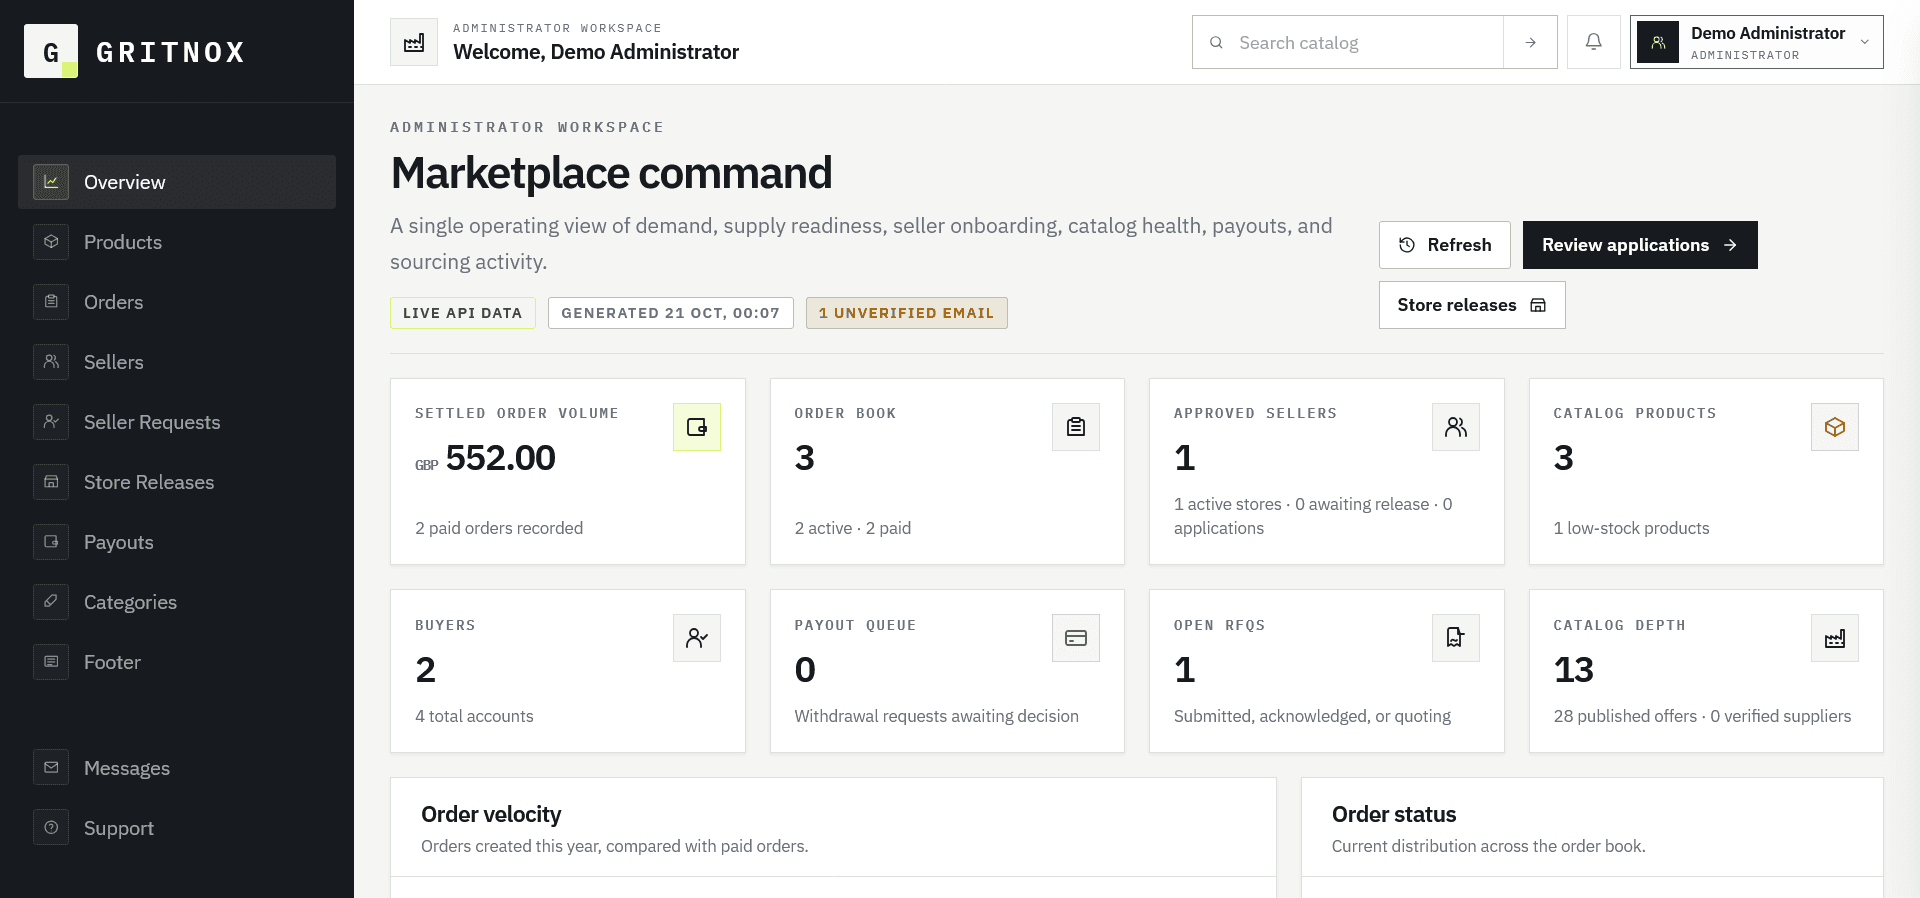Click "4 total accounts" text
Screen dimensions: 1920x898
point(474,716)
